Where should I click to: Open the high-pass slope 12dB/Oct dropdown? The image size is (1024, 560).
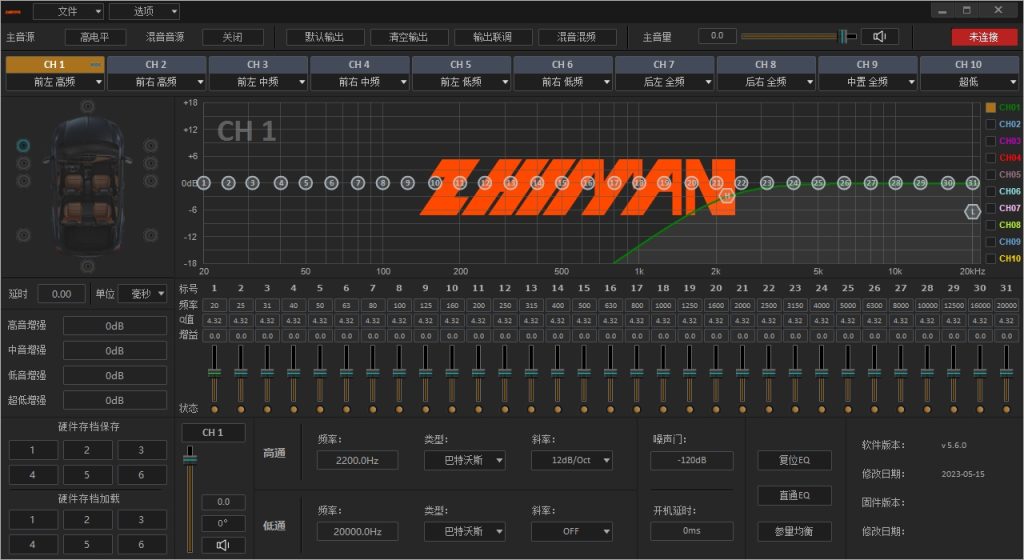click(x=571, y=460)
